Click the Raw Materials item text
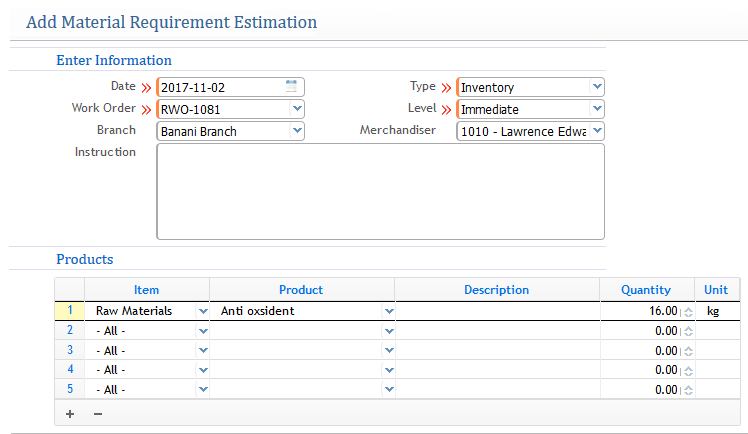The height and width of the screenshot is (434, 748). coord(134,311)
